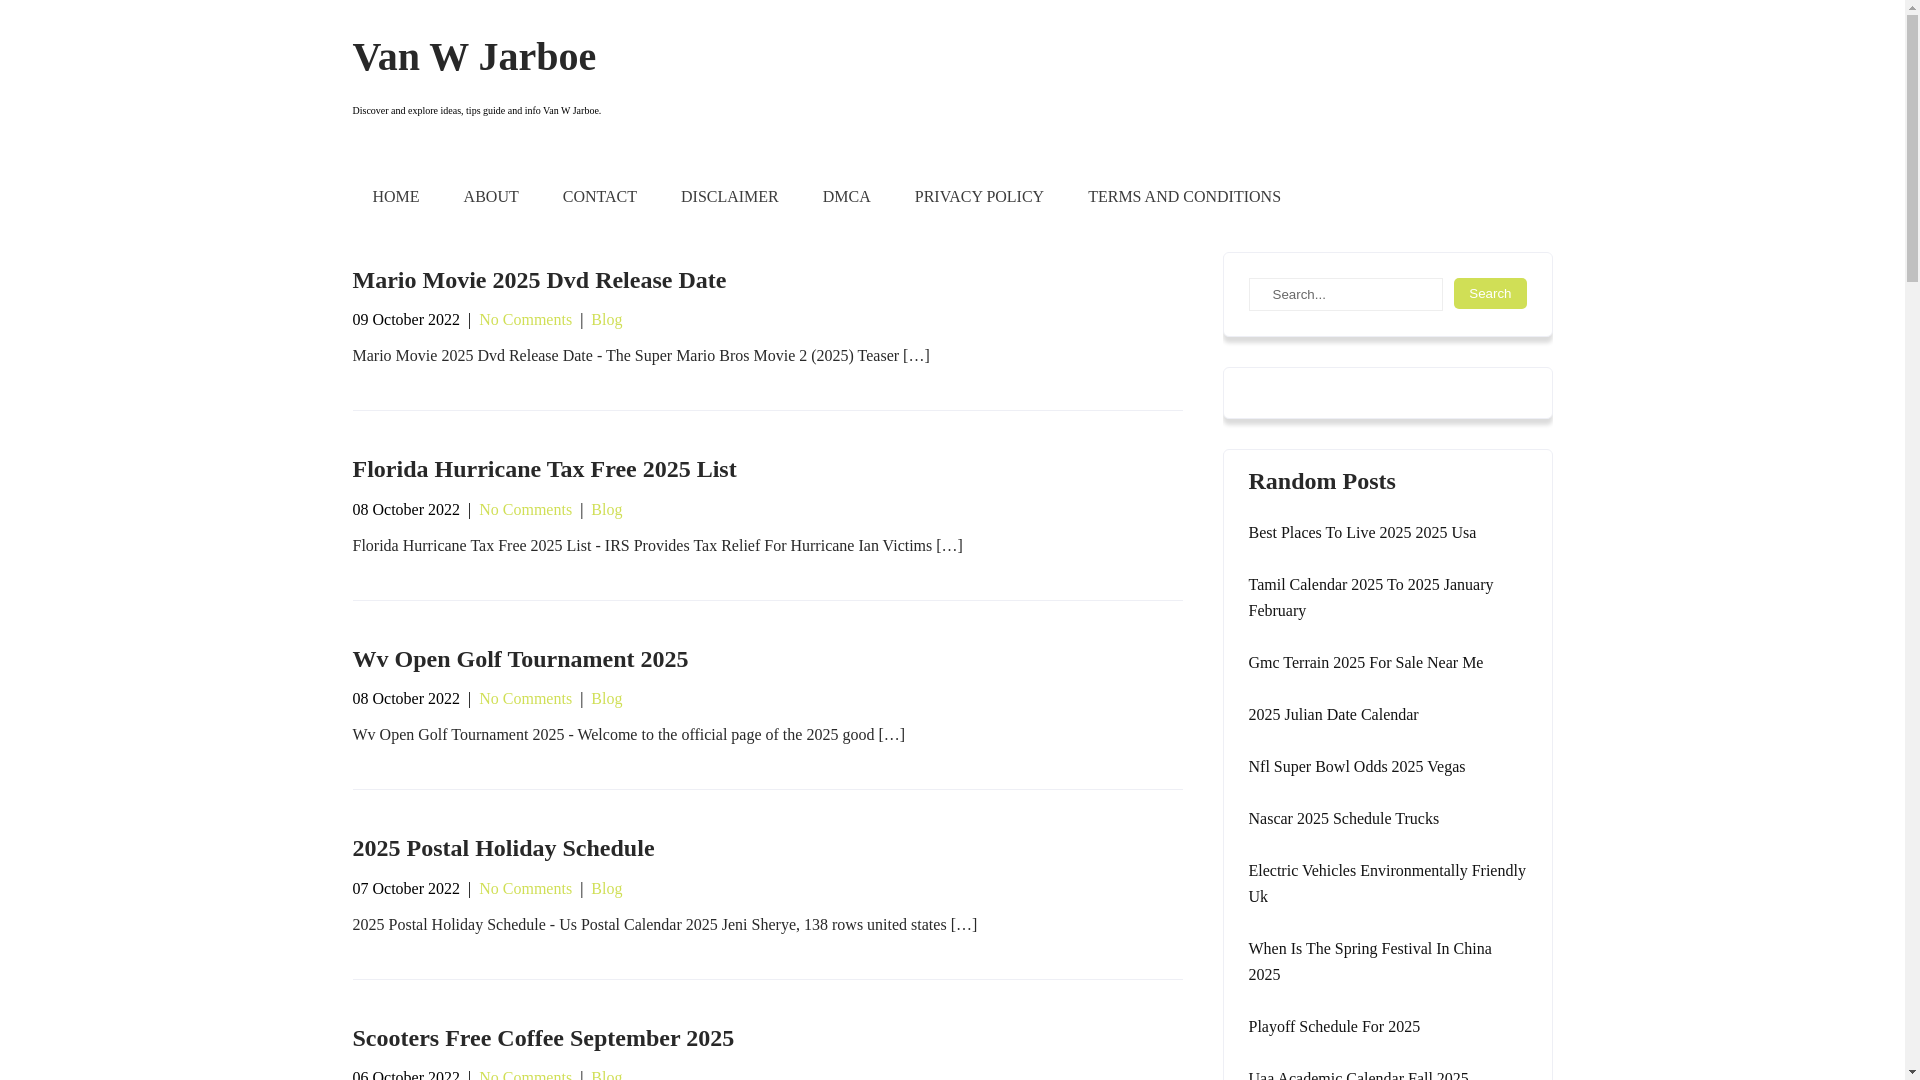
Task: Focus the Search input field
Action: [1345, 294]
